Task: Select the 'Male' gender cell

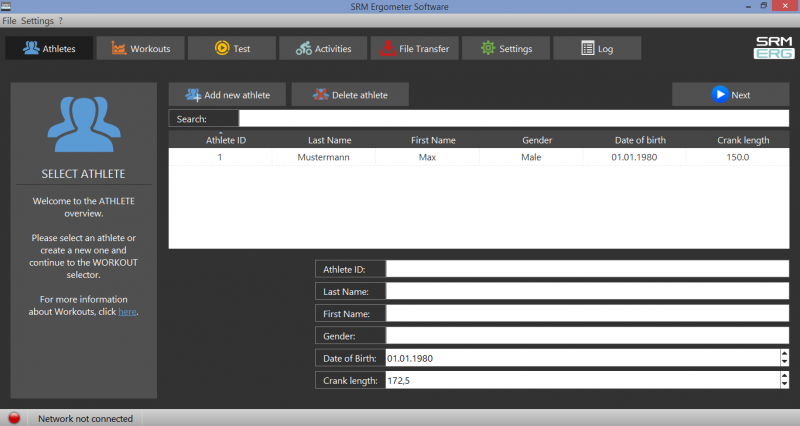Action: click(x=531, y=157)
